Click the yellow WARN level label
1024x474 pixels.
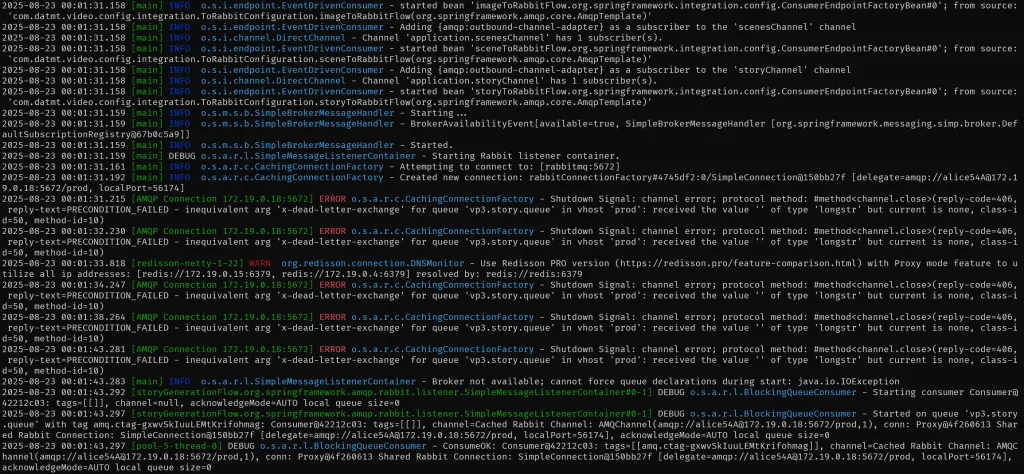(x=260, y=263)
